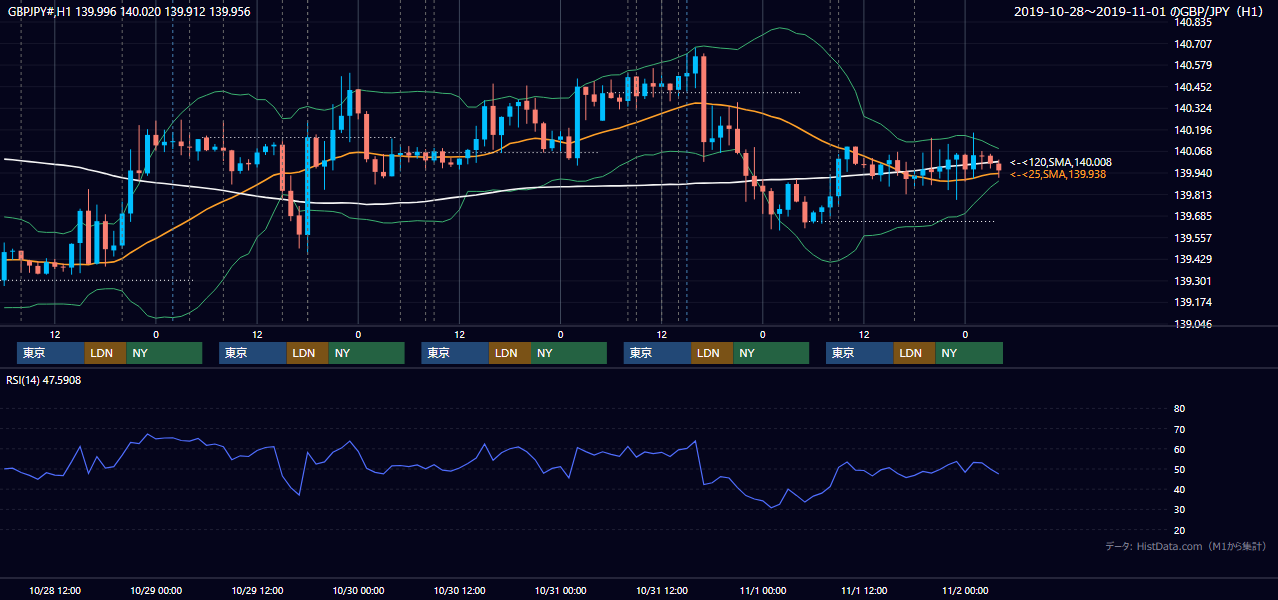Click price axis value 140.579

1194,65
